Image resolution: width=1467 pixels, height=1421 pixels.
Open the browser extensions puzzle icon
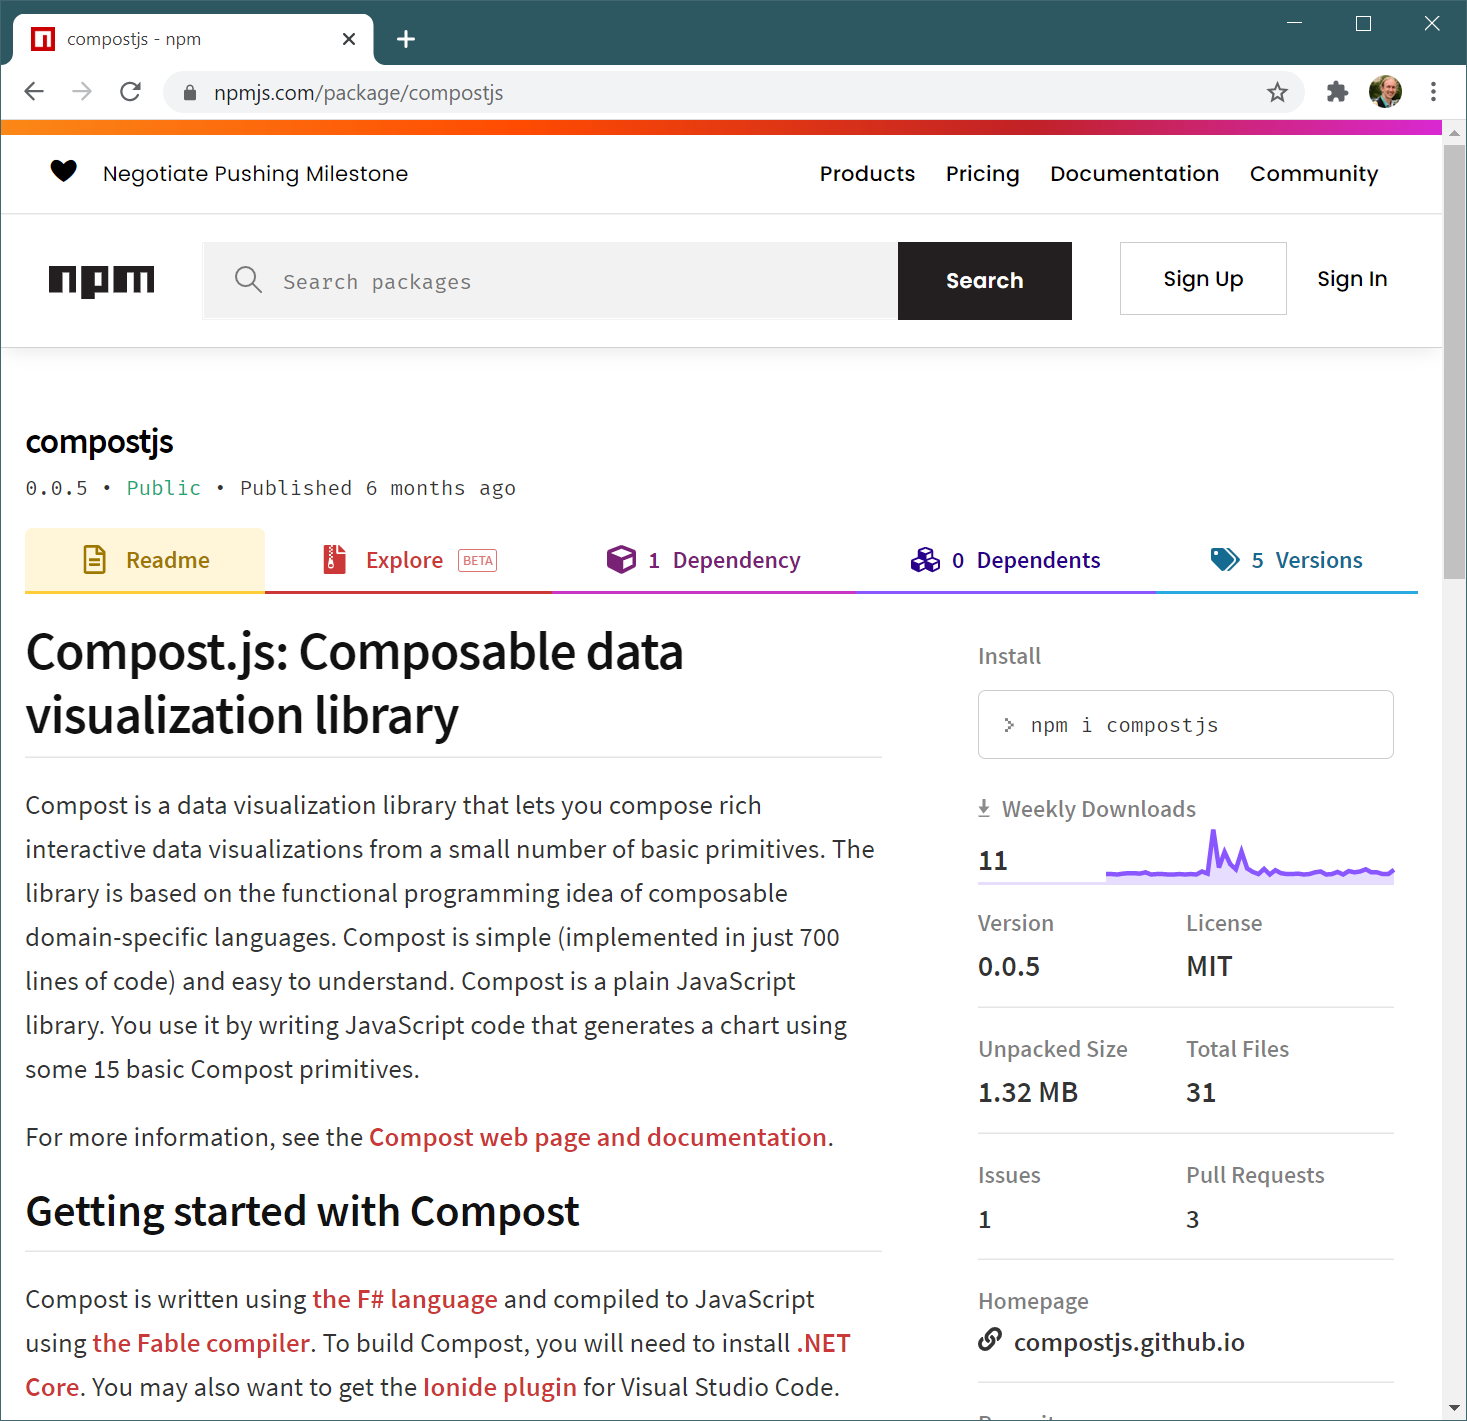tap(1337, 93)
